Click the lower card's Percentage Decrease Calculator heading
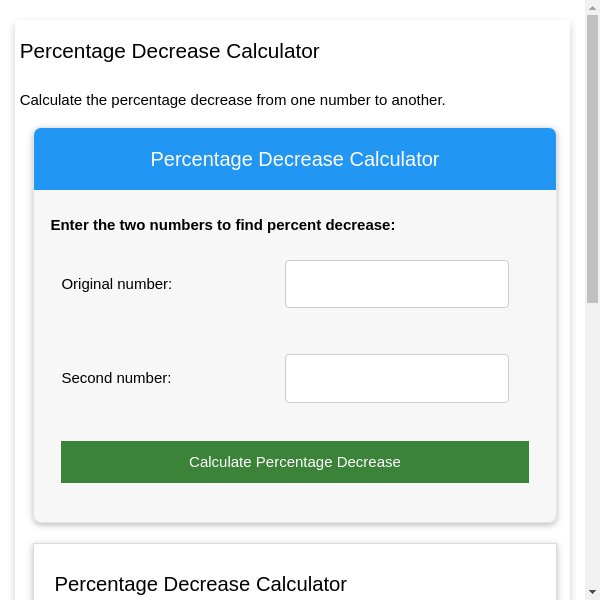Screen dimensions: 600x600 tap(200, 584)
